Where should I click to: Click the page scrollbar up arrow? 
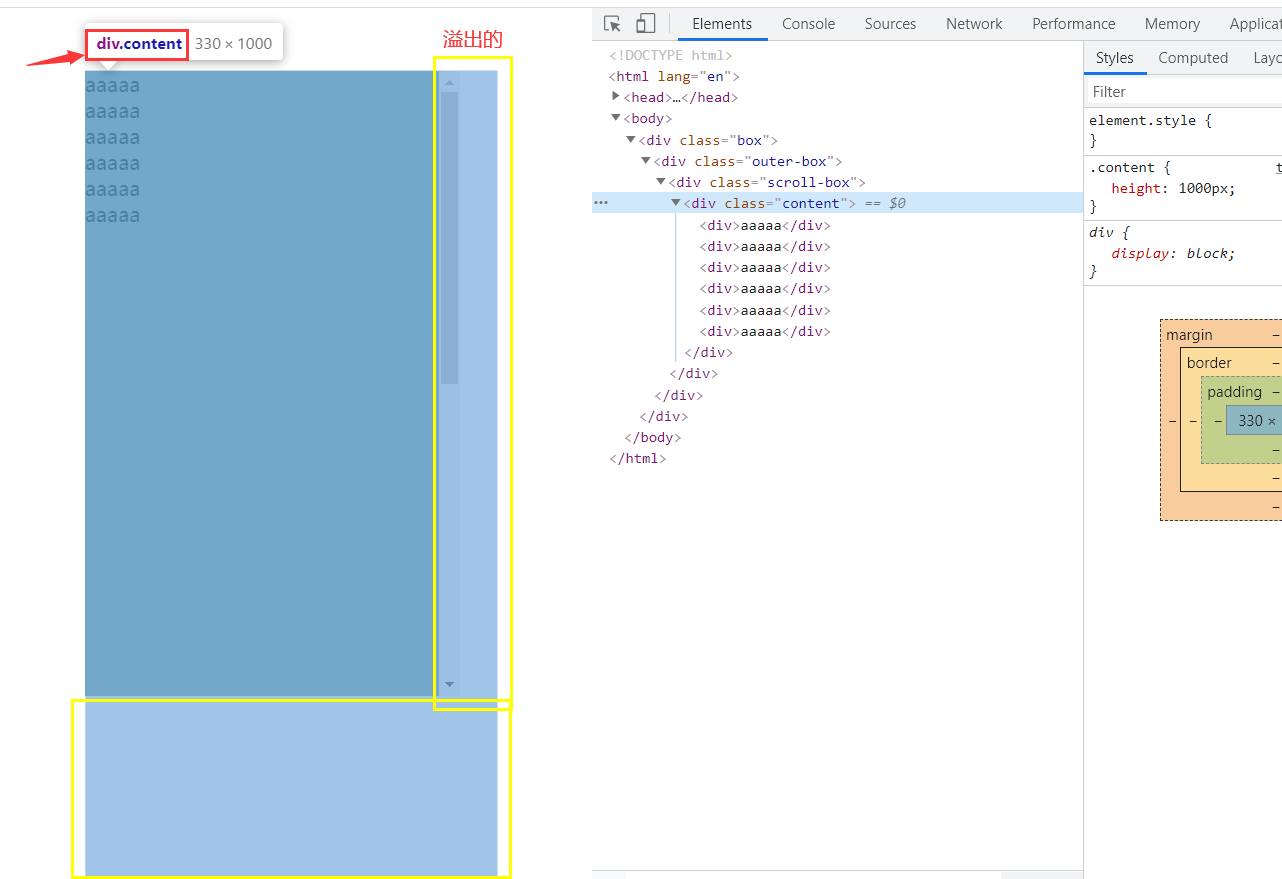click(x=449, y=83)
